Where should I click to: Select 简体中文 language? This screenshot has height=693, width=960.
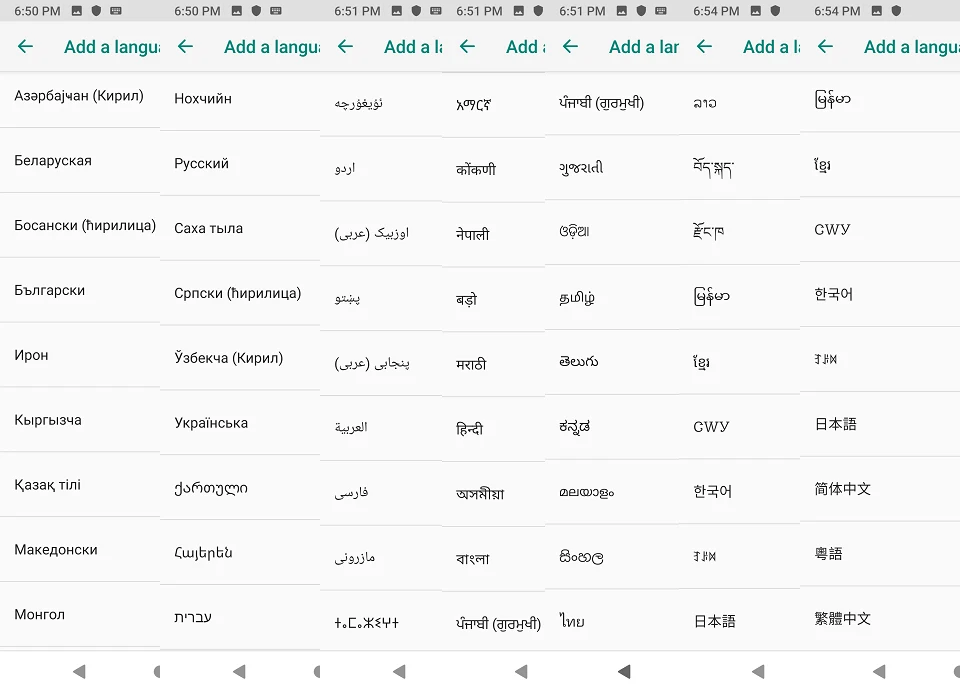click(x=880, y=489)
